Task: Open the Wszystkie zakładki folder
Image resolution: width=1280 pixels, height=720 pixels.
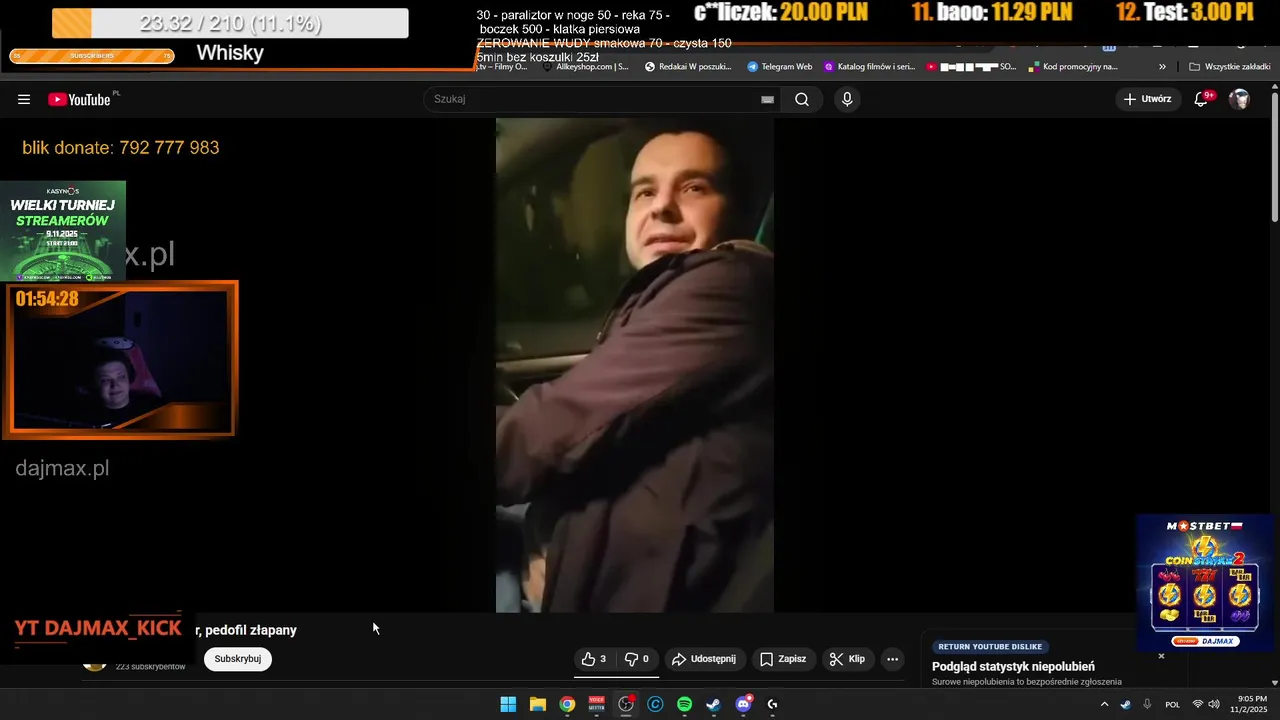Action: 1230,67
